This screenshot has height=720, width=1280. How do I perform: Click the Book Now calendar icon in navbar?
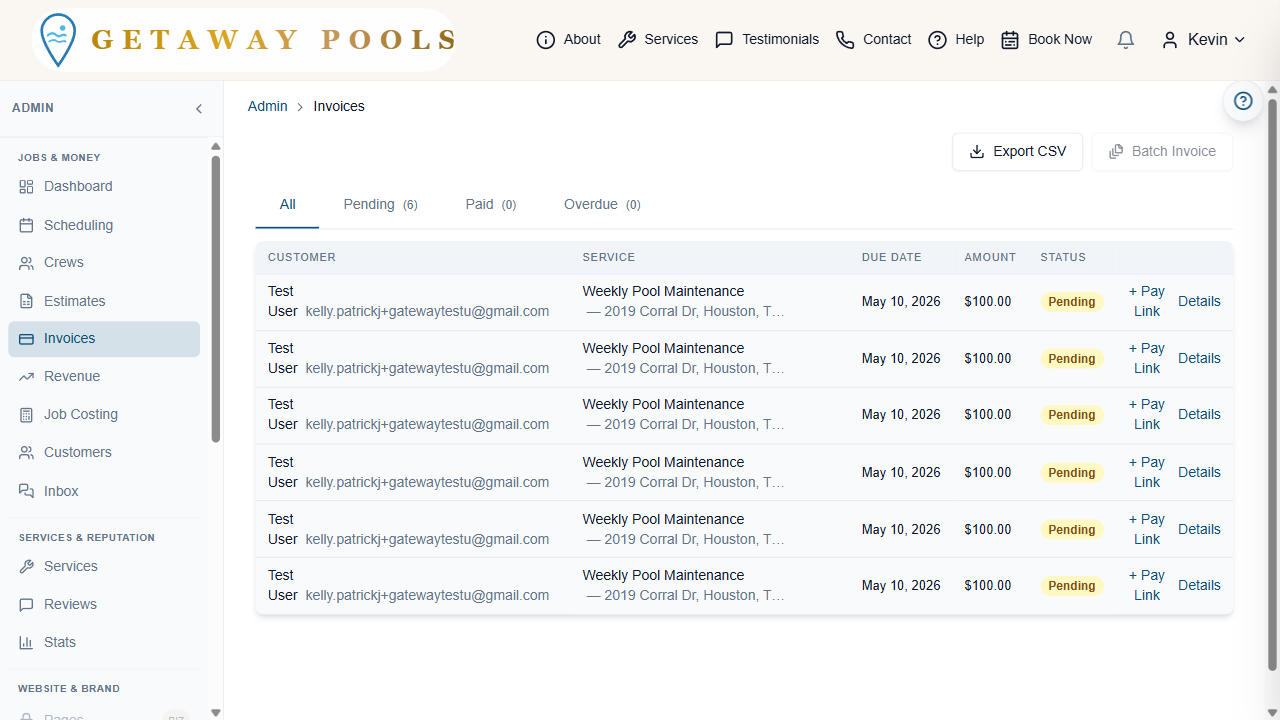click(1010, 39)
